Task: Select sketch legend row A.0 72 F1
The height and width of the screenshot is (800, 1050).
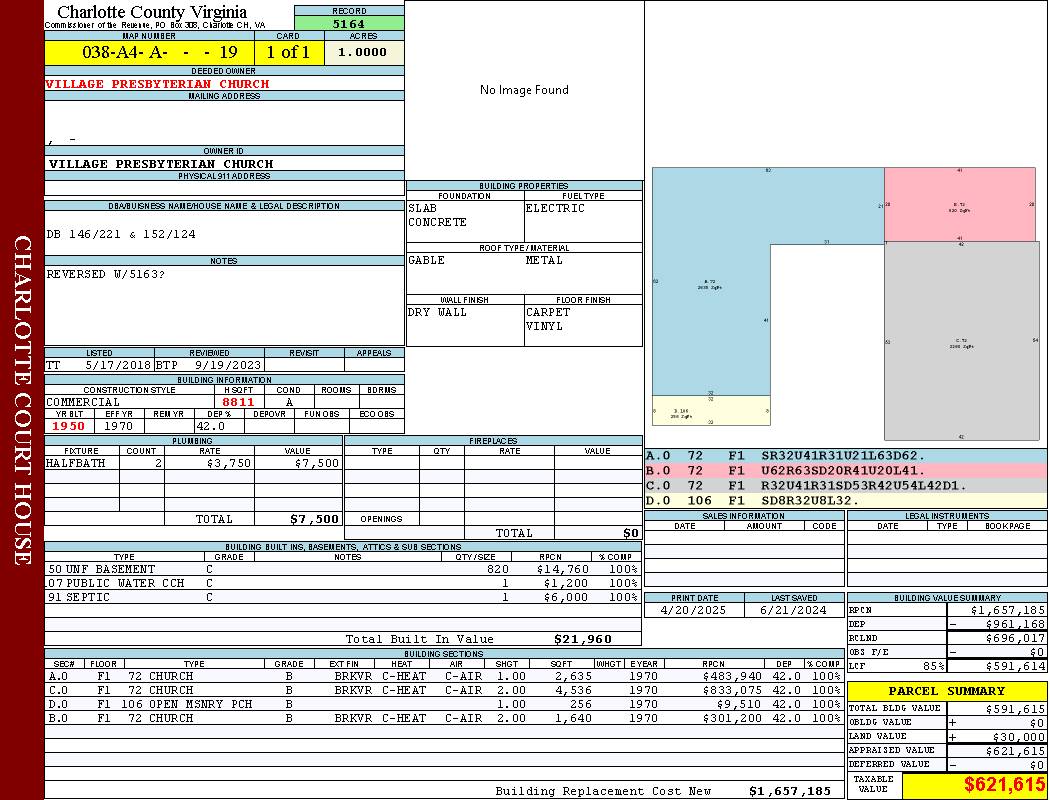Action: pyautogui.click(x=846, y=456)
